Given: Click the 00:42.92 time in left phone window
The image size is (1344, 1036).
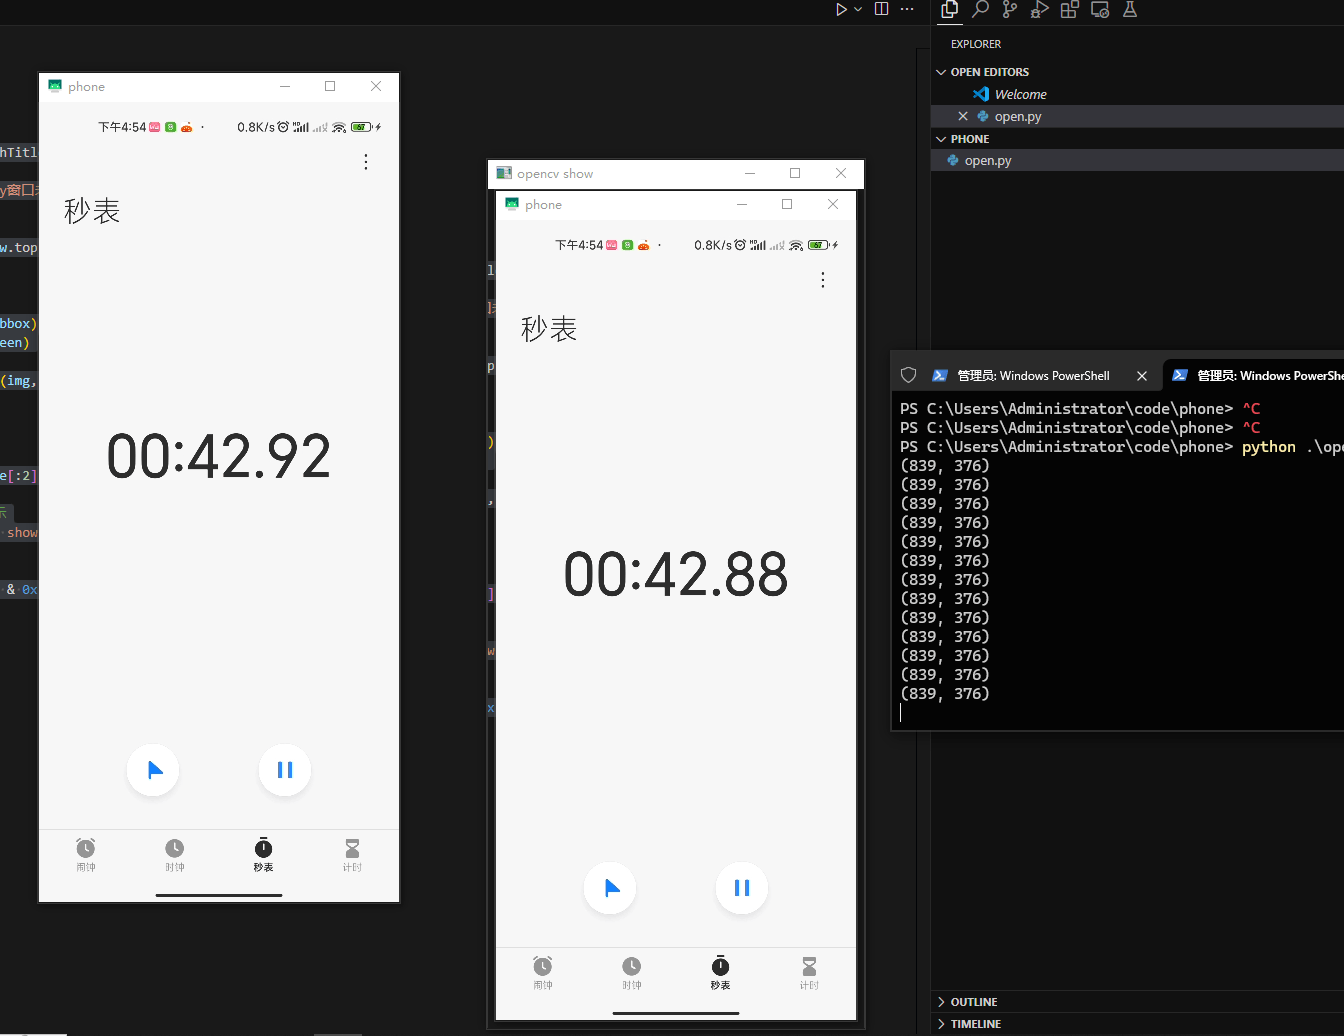Looking at the screenshot, I should coord(219,456).
